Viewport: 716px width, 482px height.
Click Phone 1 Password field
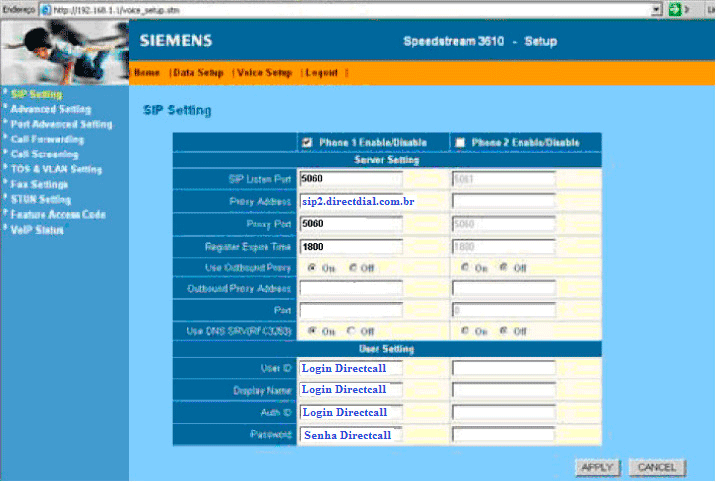351,435
